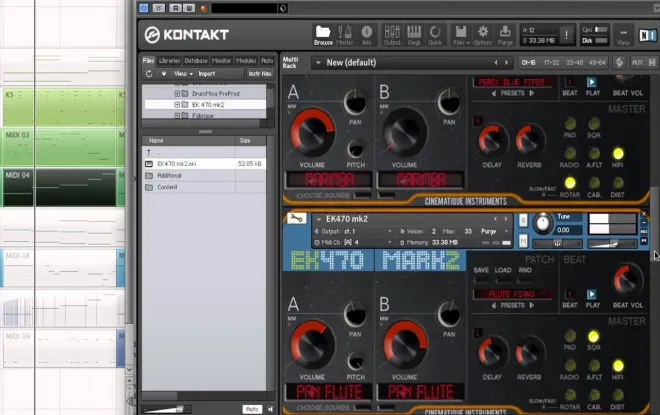
Task: Show rack page 01-16
Action: [529, 63]
